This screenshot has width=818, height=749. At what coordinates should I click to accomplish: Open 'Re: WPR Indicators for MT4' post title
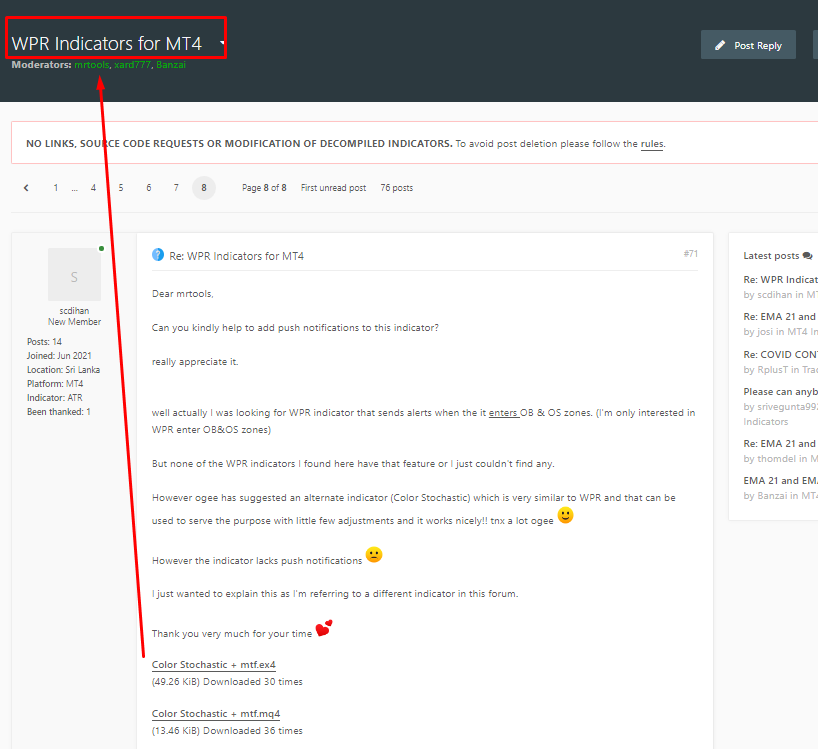pos(236,256)
